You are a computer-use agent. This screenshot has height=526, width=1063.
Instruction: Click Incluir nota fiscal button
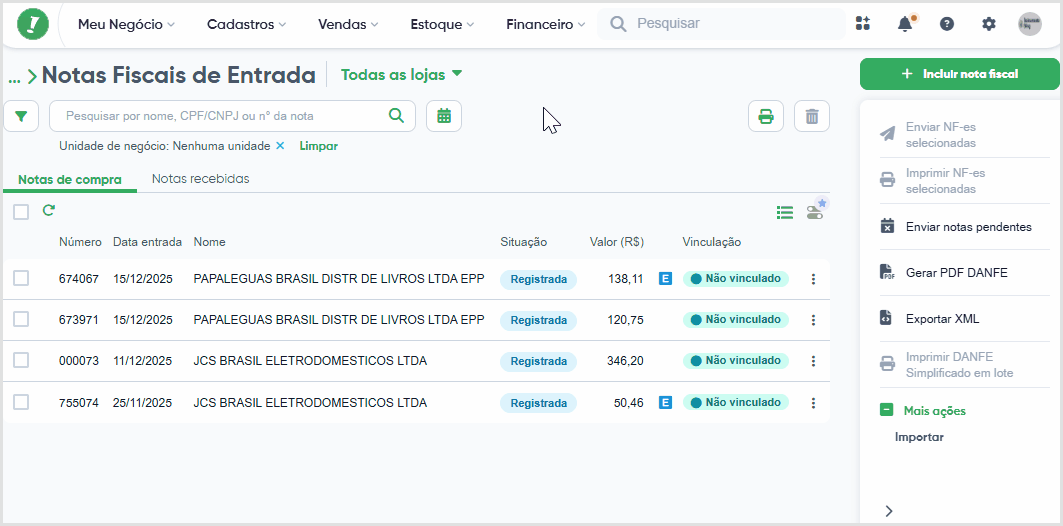click(x=959, y=74)
